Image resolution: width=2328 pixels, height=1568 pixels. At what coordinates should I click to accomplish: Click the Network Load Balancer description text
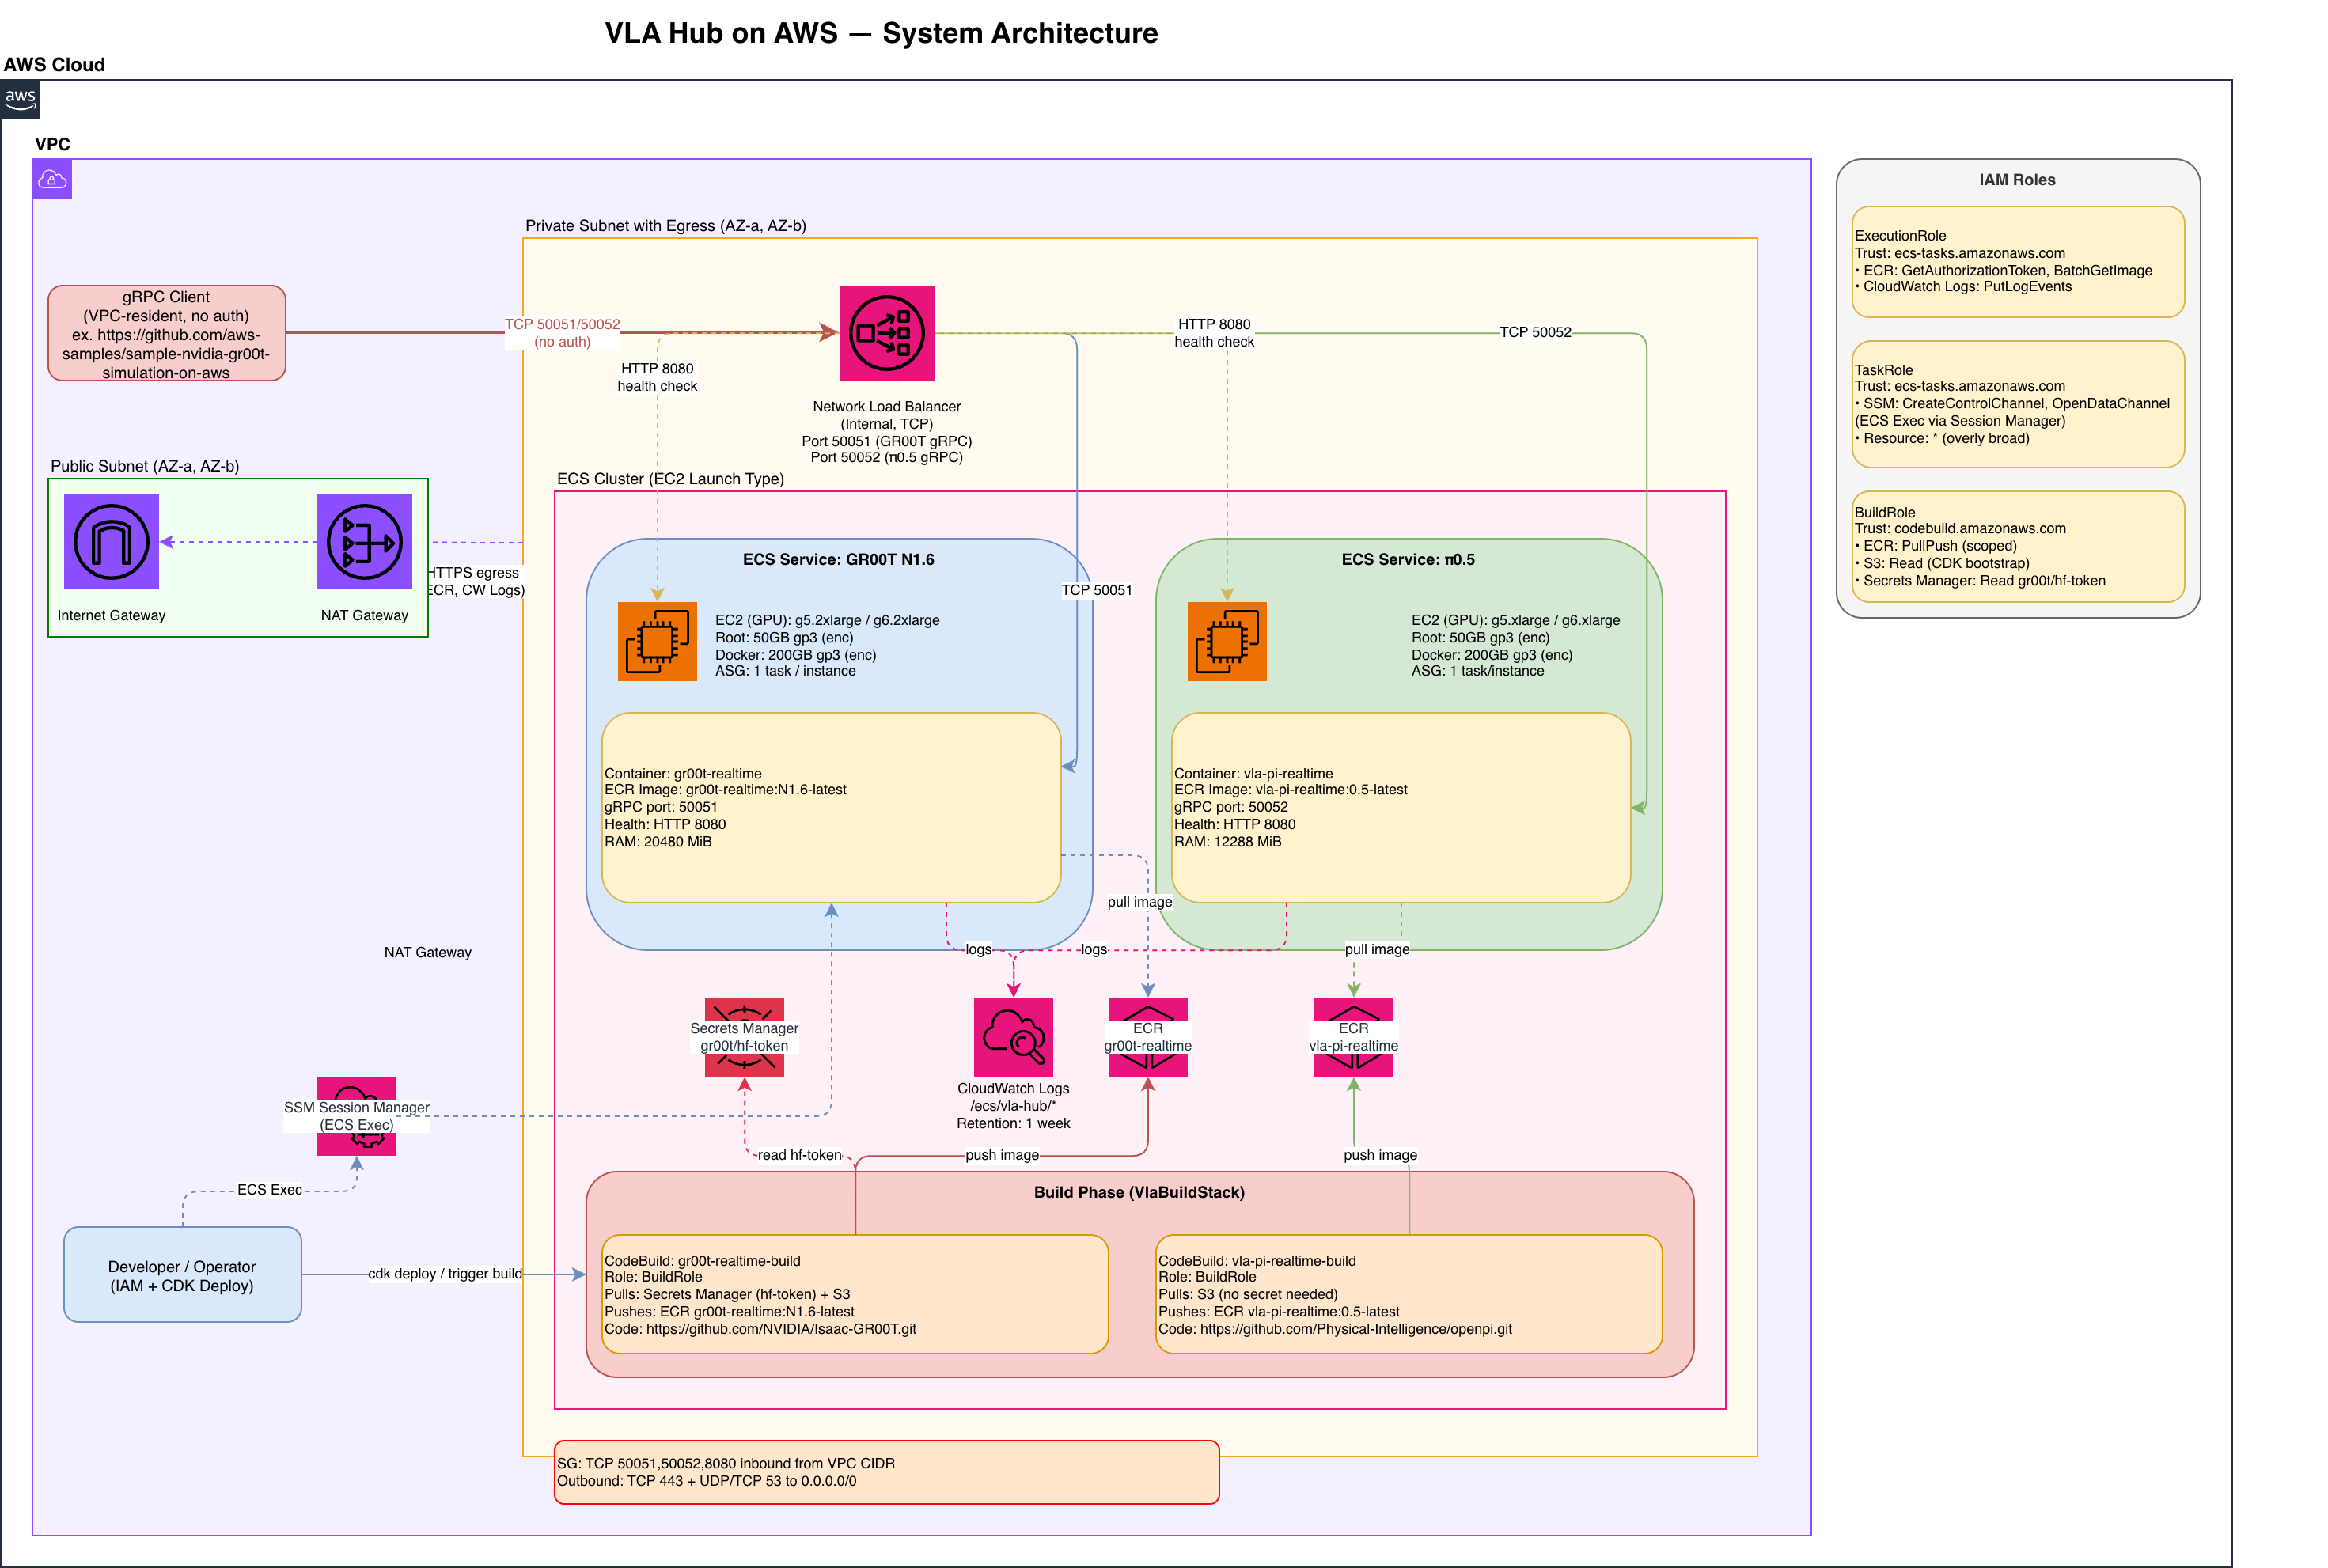886,432
